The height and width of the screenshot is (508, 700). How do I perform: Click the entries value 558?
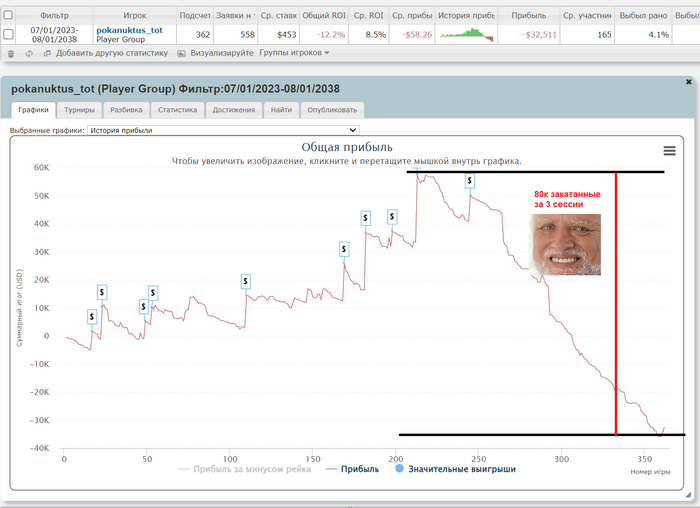247,34
